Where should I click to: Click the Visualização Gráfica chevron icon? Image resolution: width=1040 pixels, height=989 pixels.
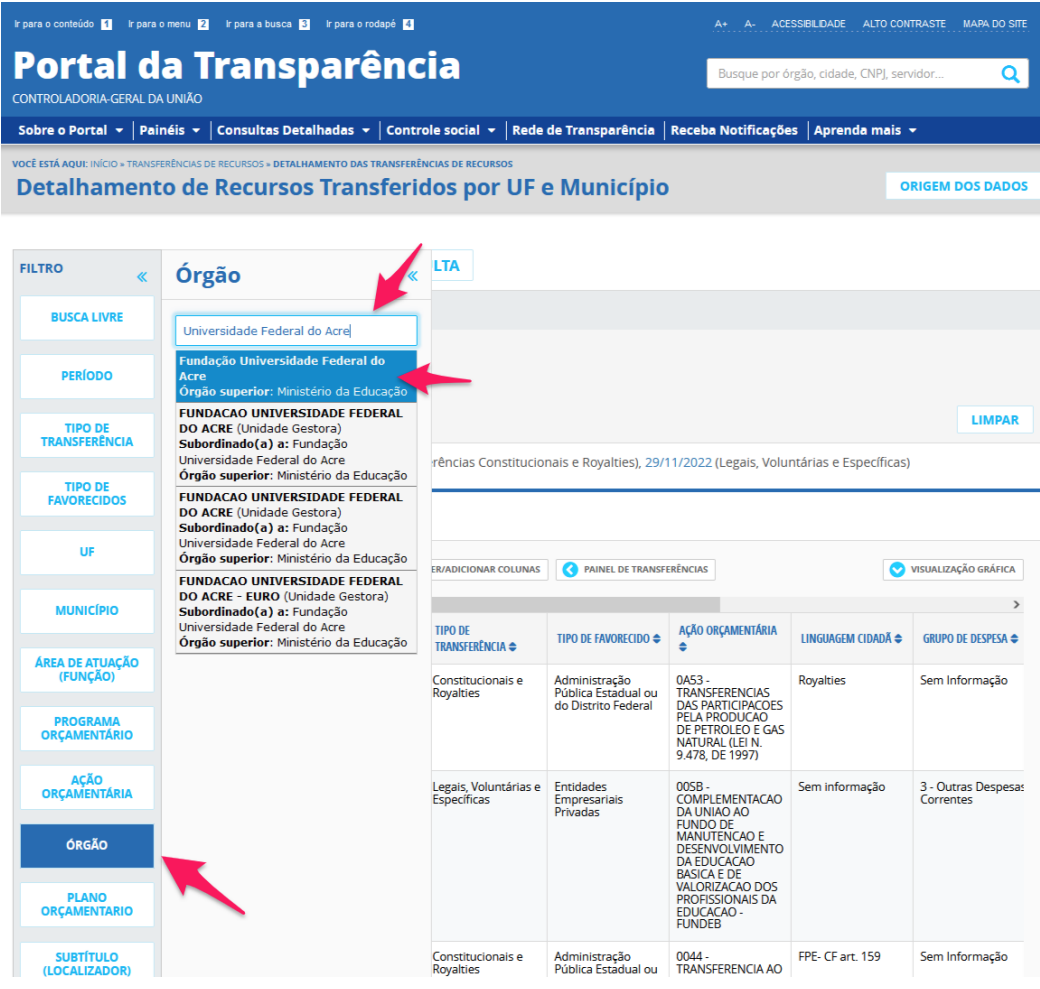pos(897,569)
